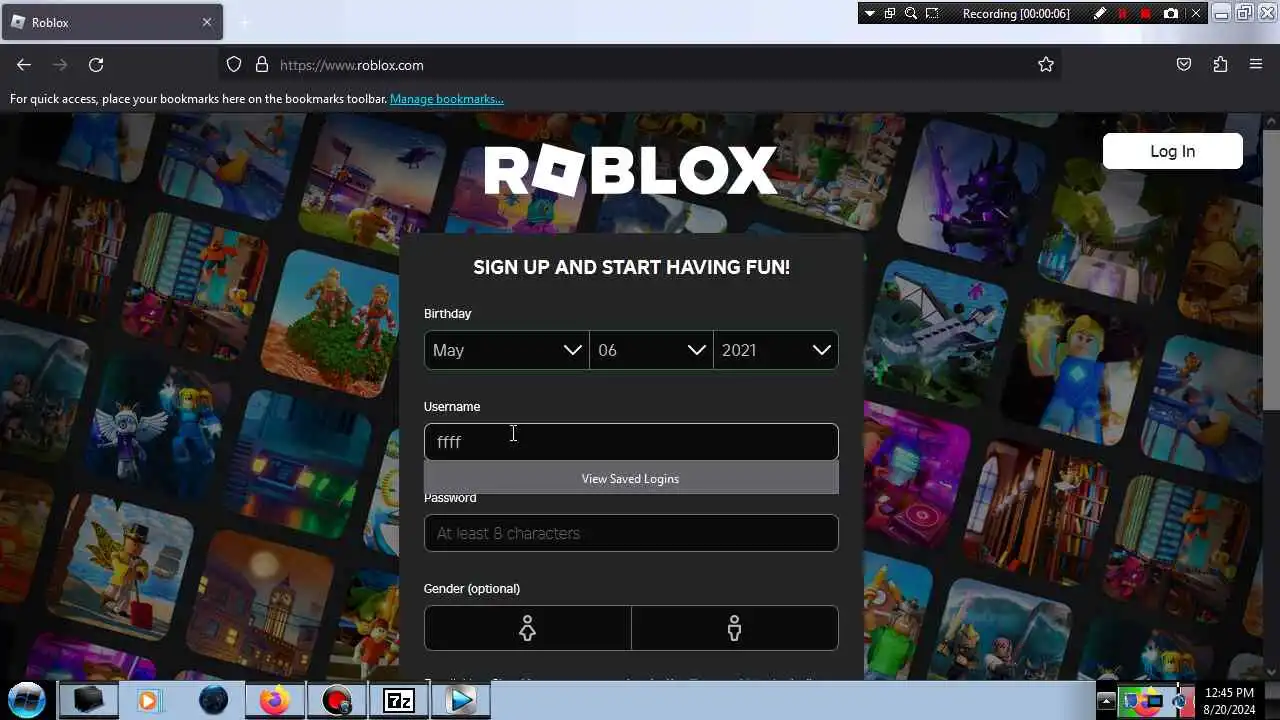Open the Firefox hamburger menu
This screenshot has height=720, width=1280.
coord(1256,65)
